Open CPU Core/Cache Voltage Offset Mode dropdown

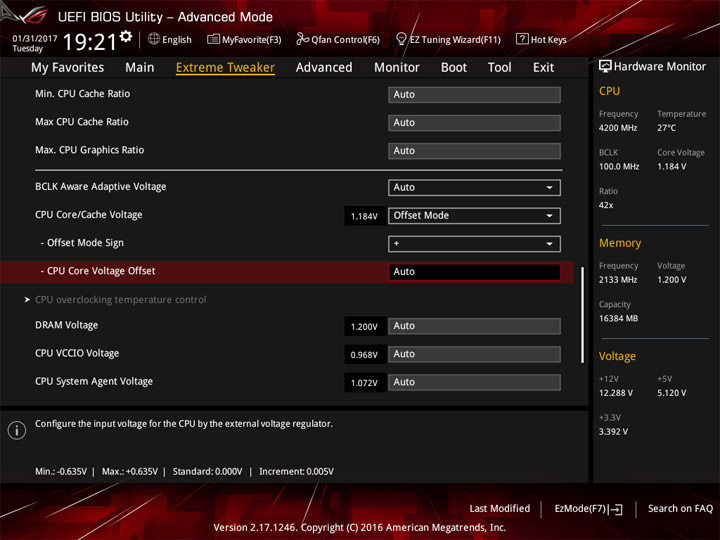tap(474, 215)
